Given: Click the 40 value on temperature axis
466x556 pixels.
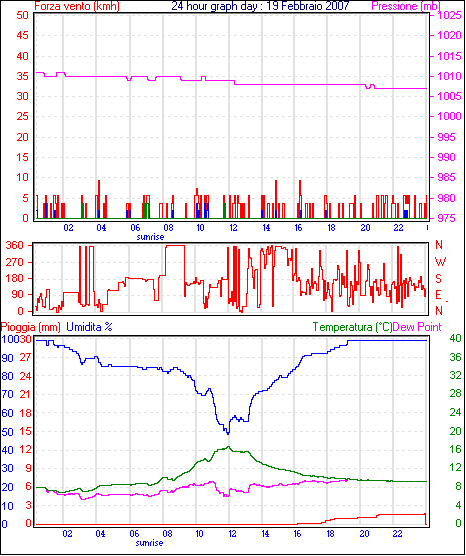Looking at the screenshot, I should pyautogui.click(x=455, y=338).
